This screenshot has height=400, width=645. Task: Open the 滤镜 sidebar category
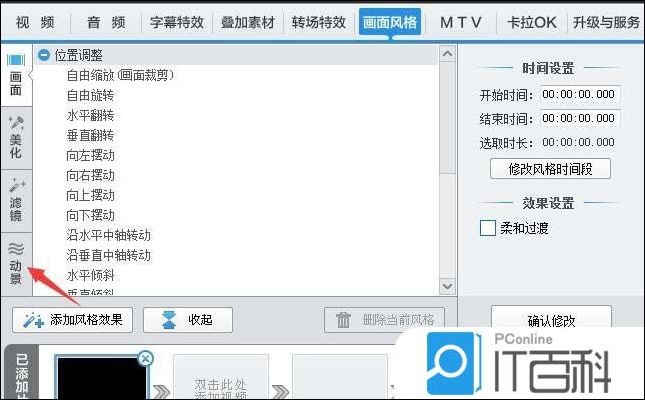click(16, 201)
